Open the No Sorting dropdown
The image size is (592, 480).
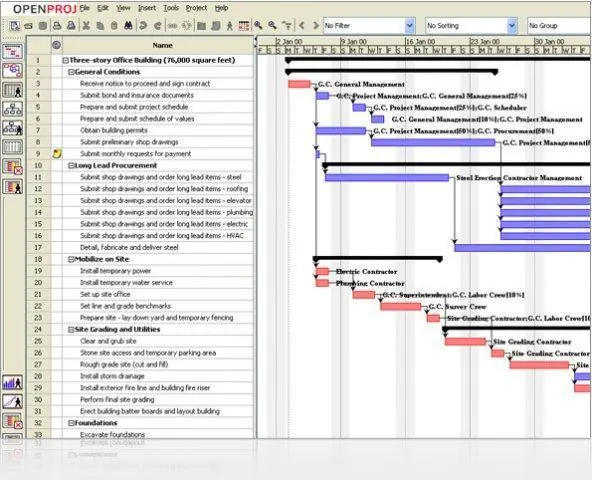click(x=512, y=26)
